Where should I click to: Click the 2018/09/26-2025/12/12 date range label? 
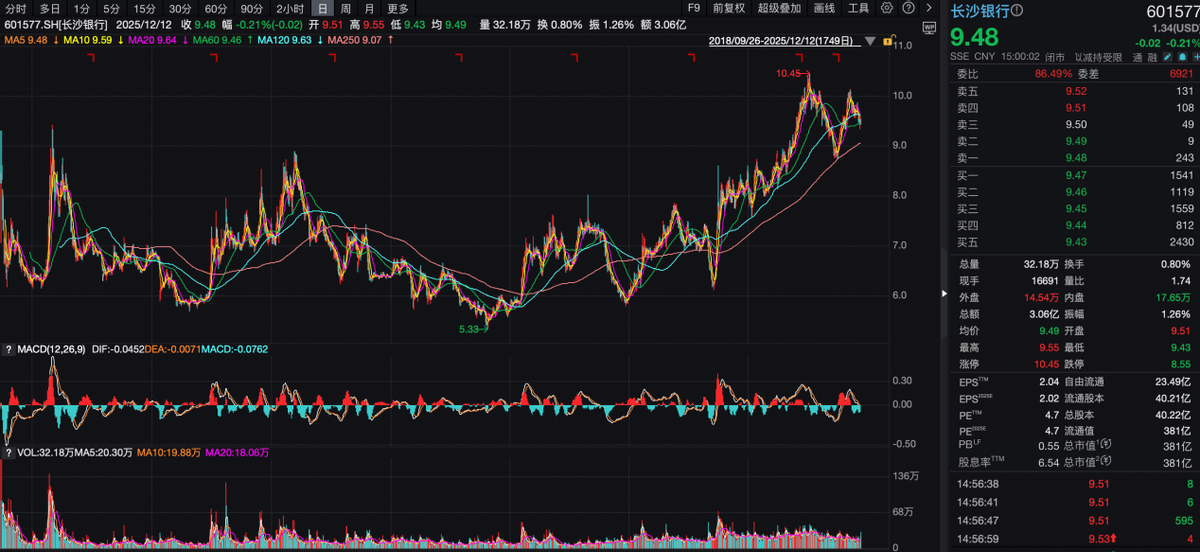pyautogui.click(x=782, y=41)
